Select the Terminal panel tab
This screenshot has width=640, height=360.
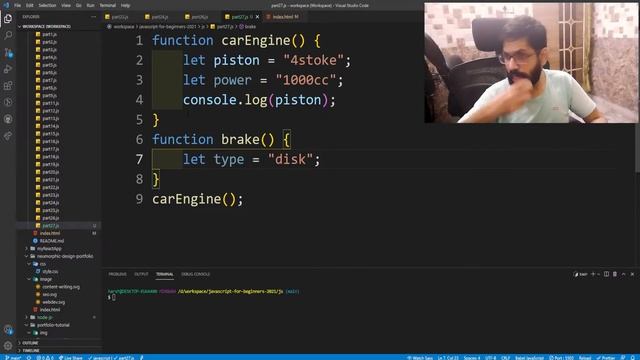click(164, 274)
